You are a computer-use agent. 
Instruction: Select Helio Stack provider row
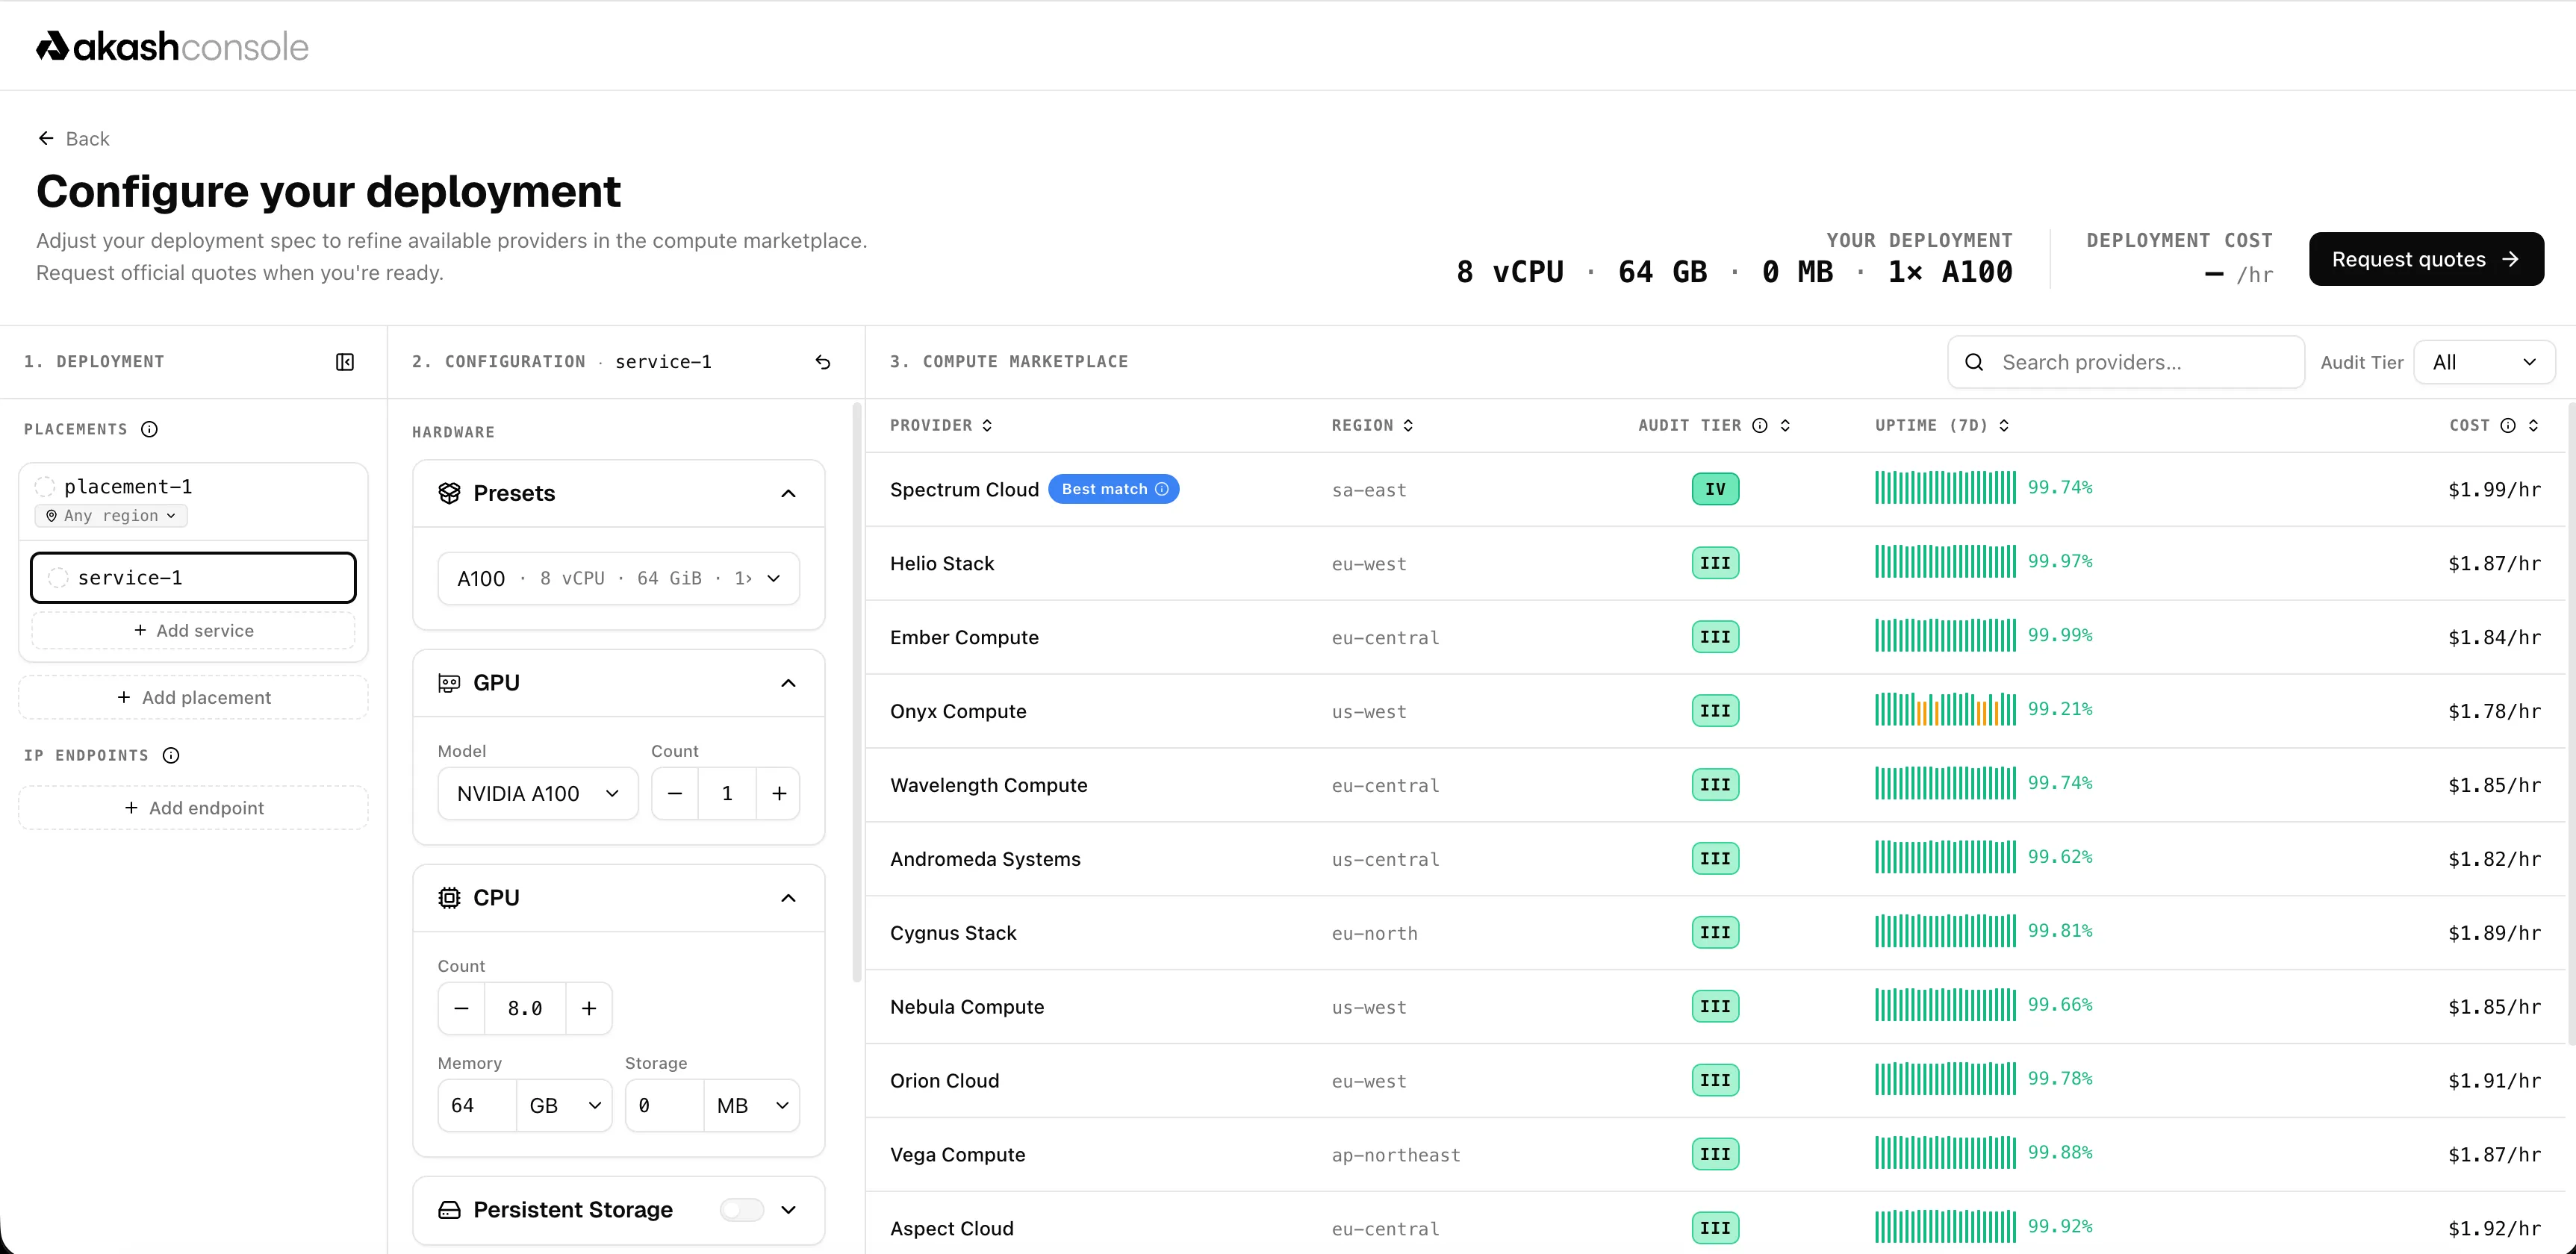1716,563
